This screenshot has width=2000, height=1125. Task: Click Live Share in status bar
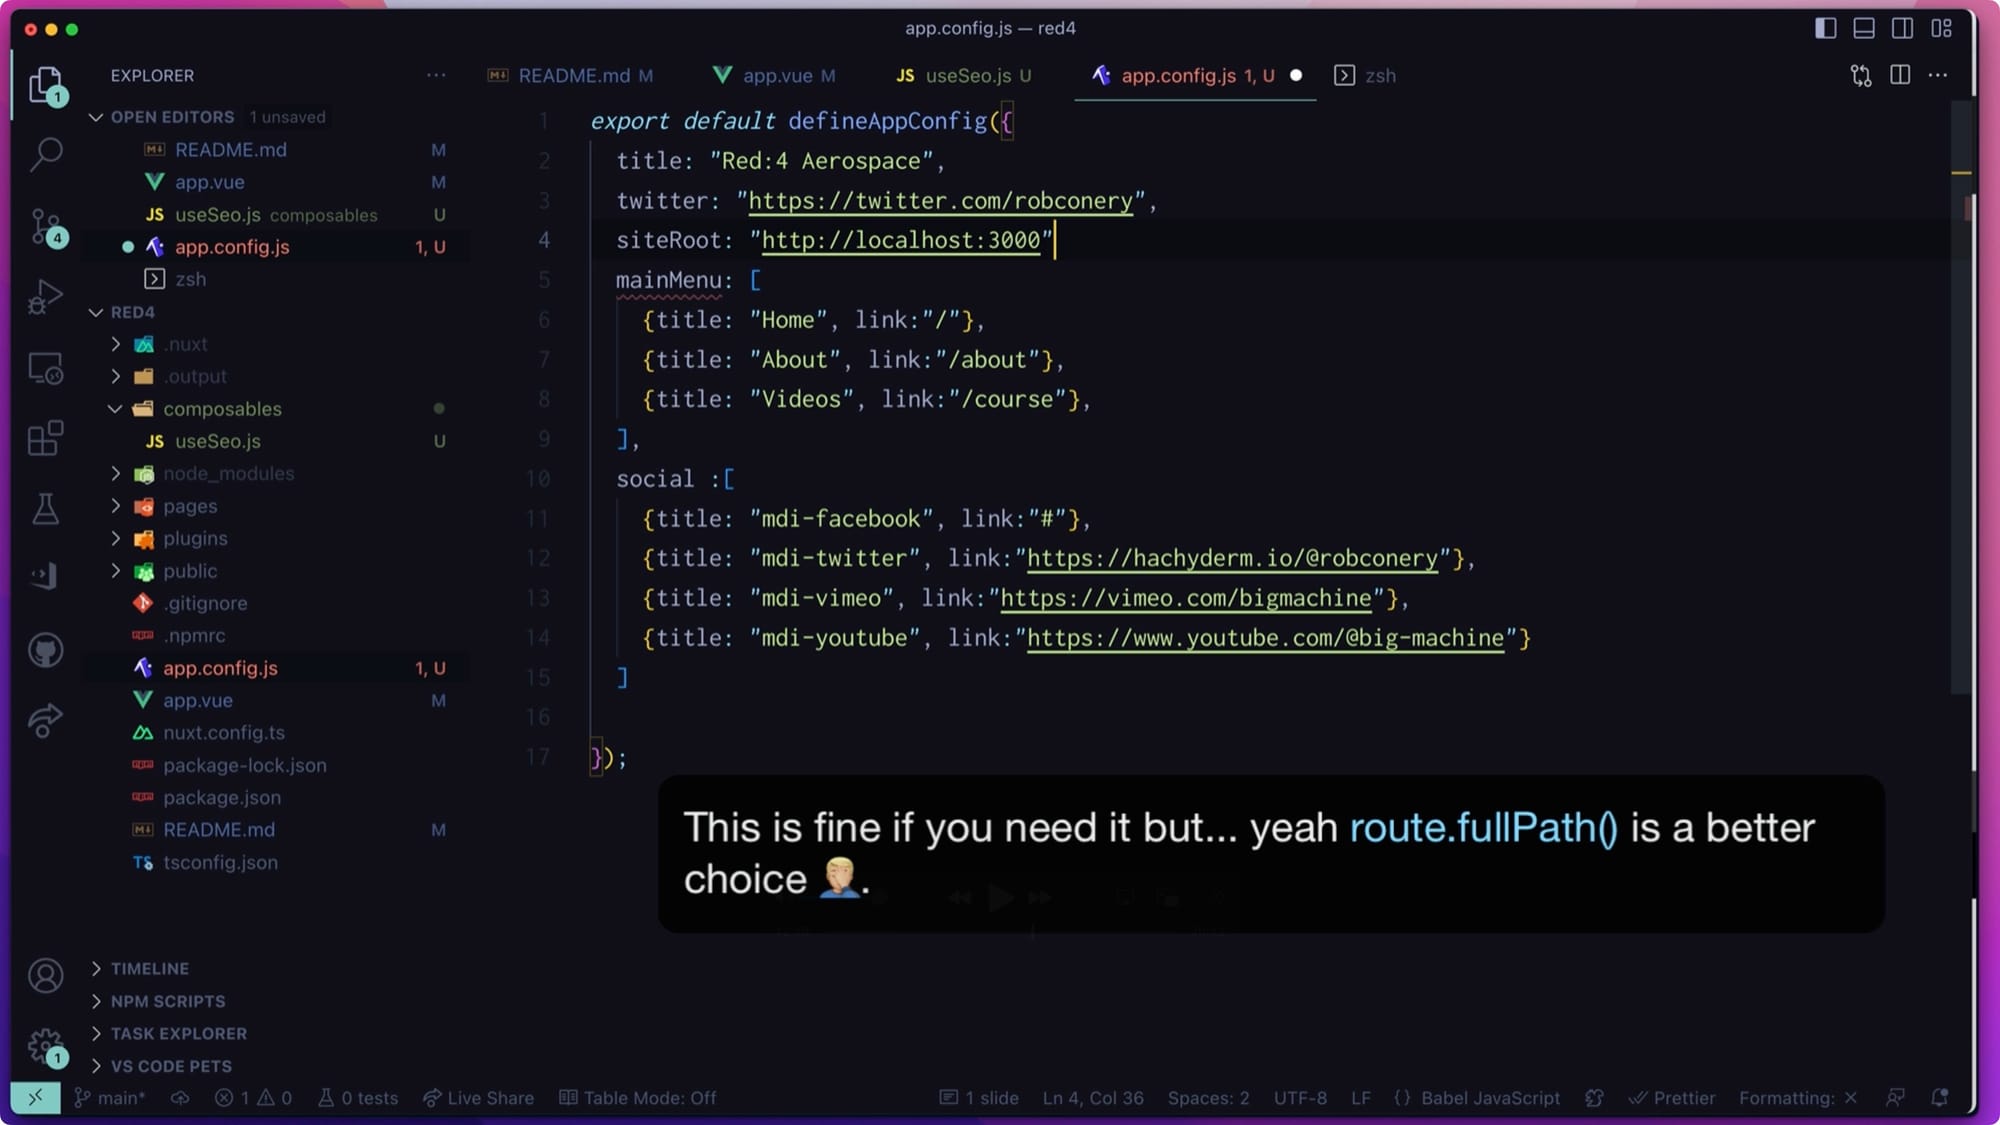coord(479,1098)
